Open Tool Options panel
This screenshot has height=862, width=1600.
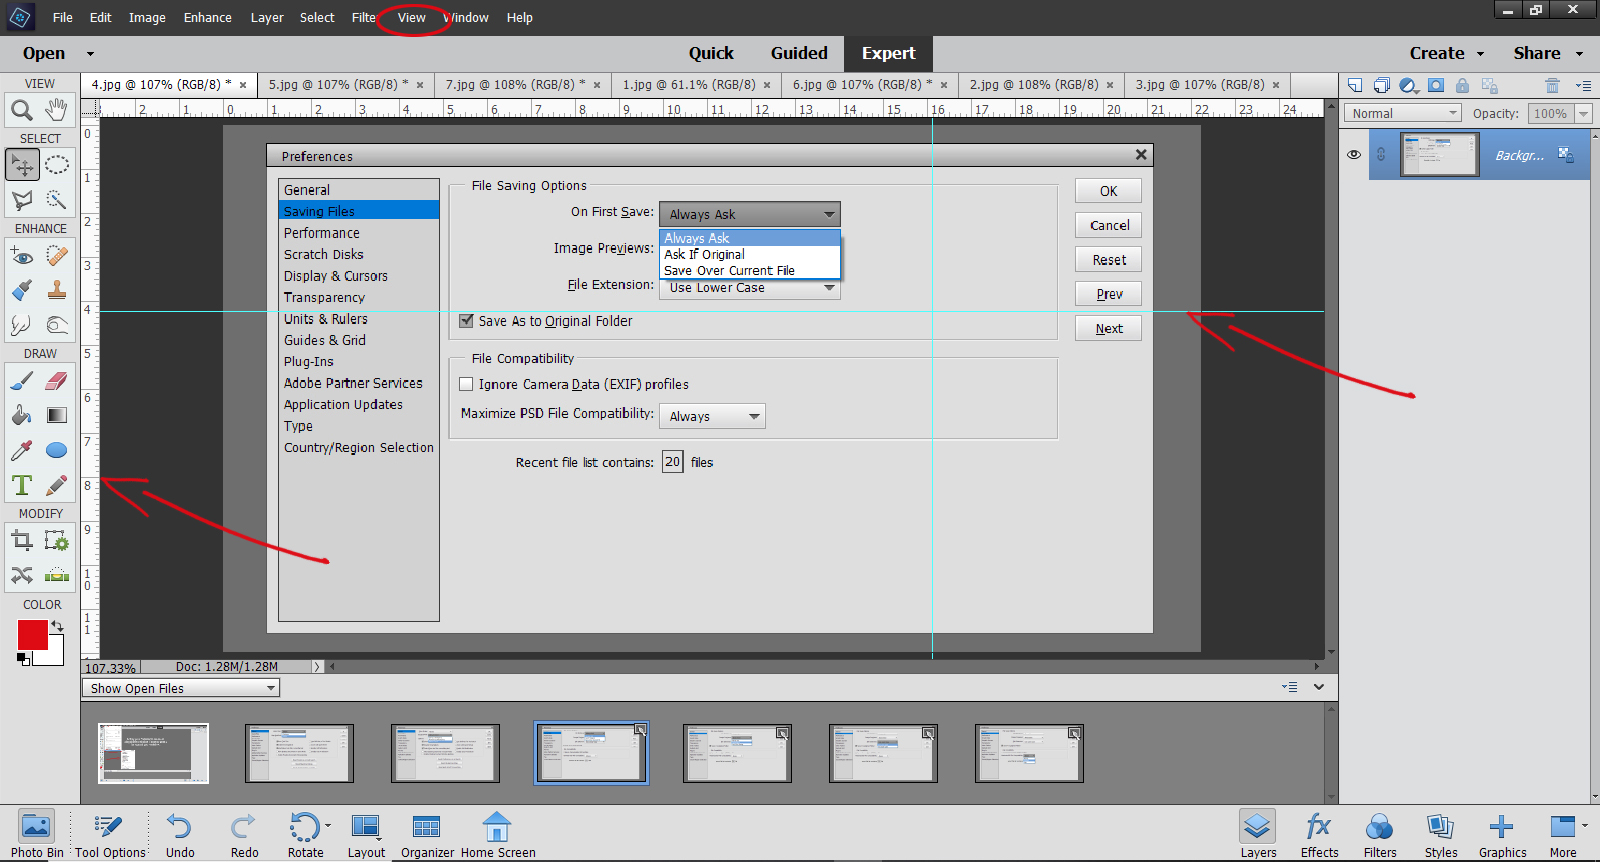[110, 835]
